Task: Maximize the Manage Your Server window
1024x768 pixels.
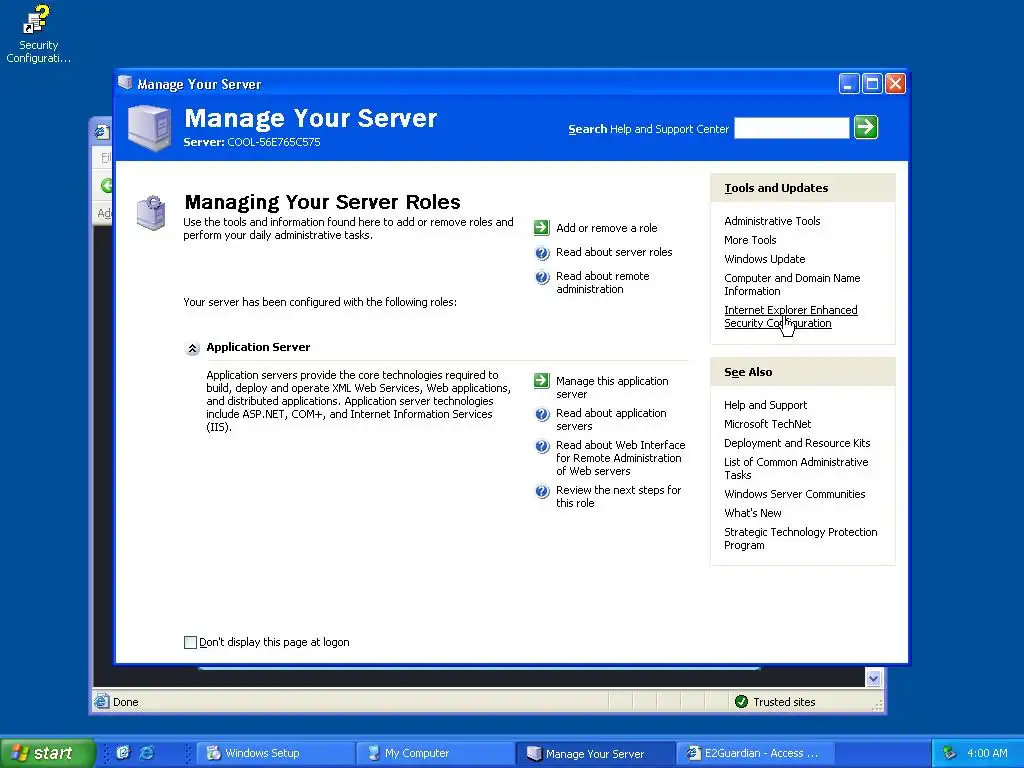Action: tap(872, 84)
